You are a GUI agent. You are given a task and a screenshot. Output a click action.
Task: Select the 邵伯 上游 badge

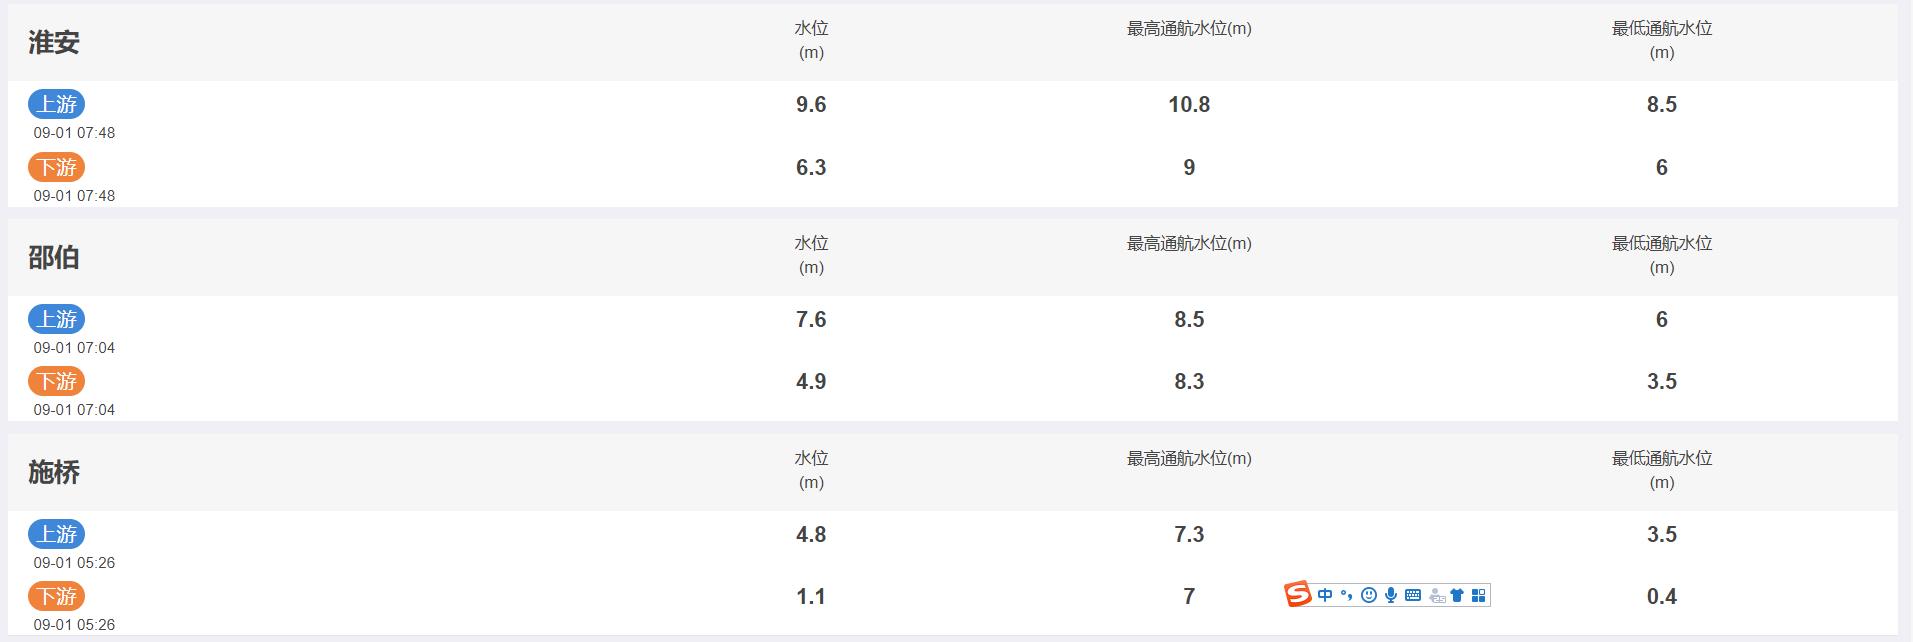[56, 319]
